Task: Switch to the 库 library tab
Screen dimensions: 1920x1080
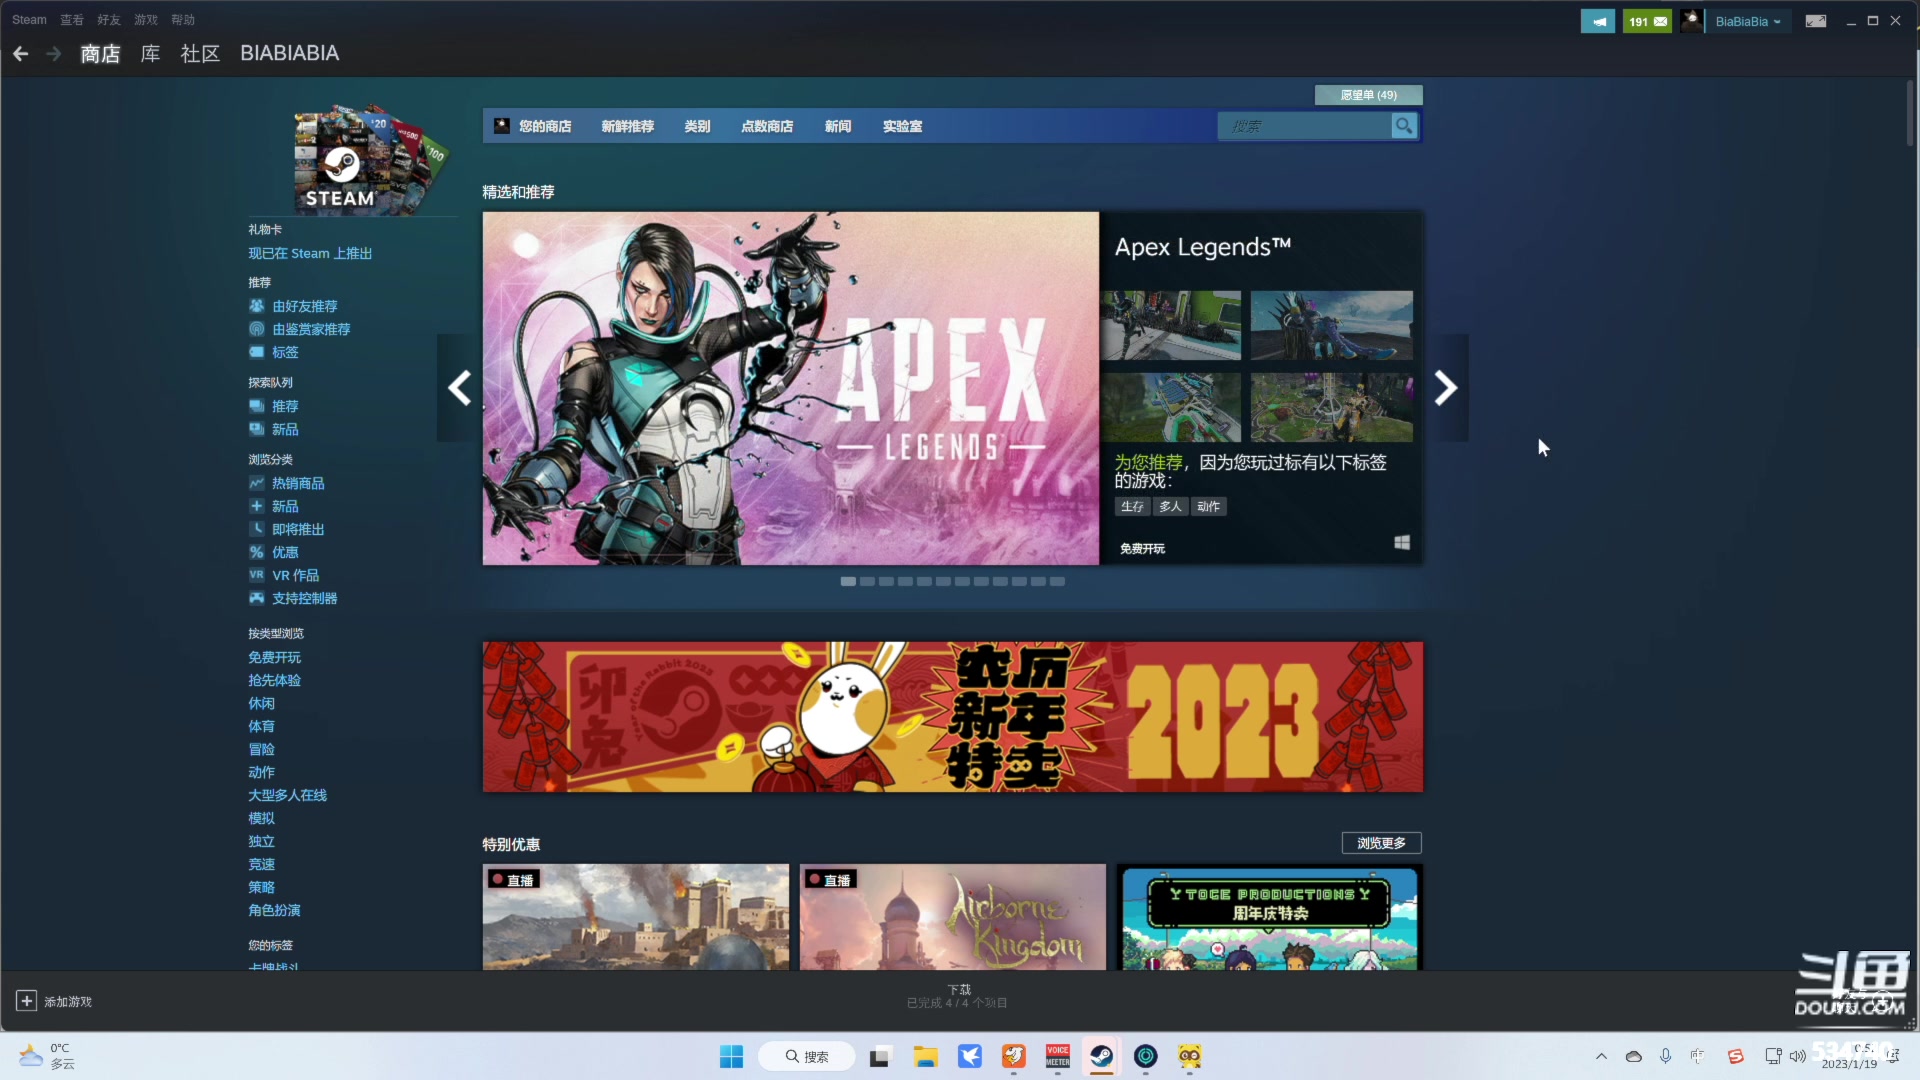Action: click(x=150, y=54)
